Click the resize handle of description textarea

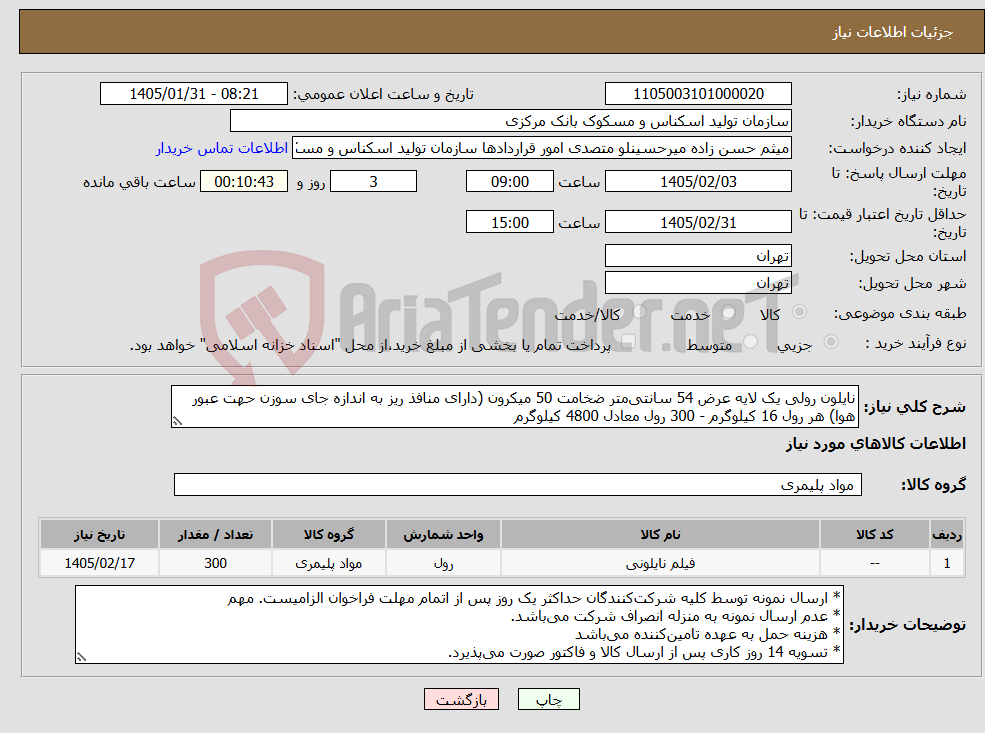tap(177, 421)
